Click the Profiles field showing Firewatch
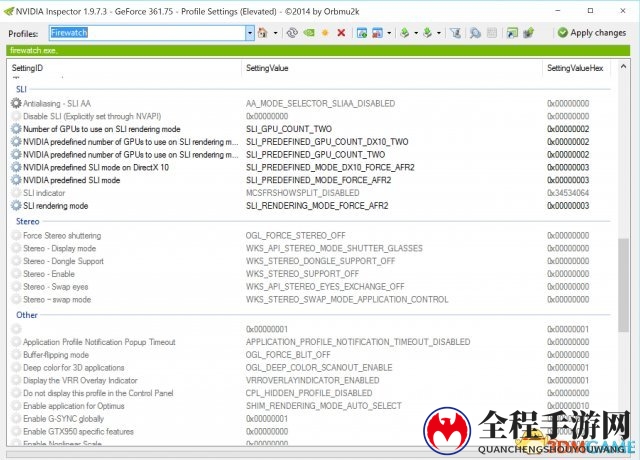Screen dimensions: 640x460 pyautogui.click(x=147, y=33)
